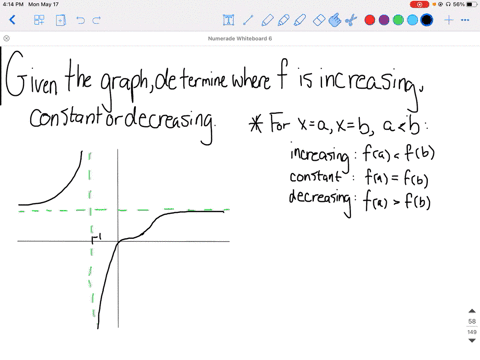
Task: Pick the red ink color
Action: click(x=370, y=20)
